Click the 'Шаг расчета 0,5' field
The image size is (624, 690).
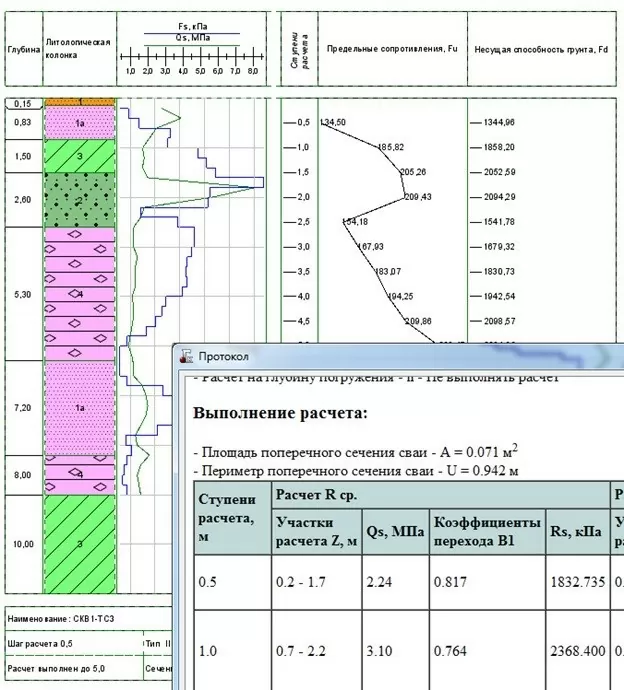pos(74,643)
